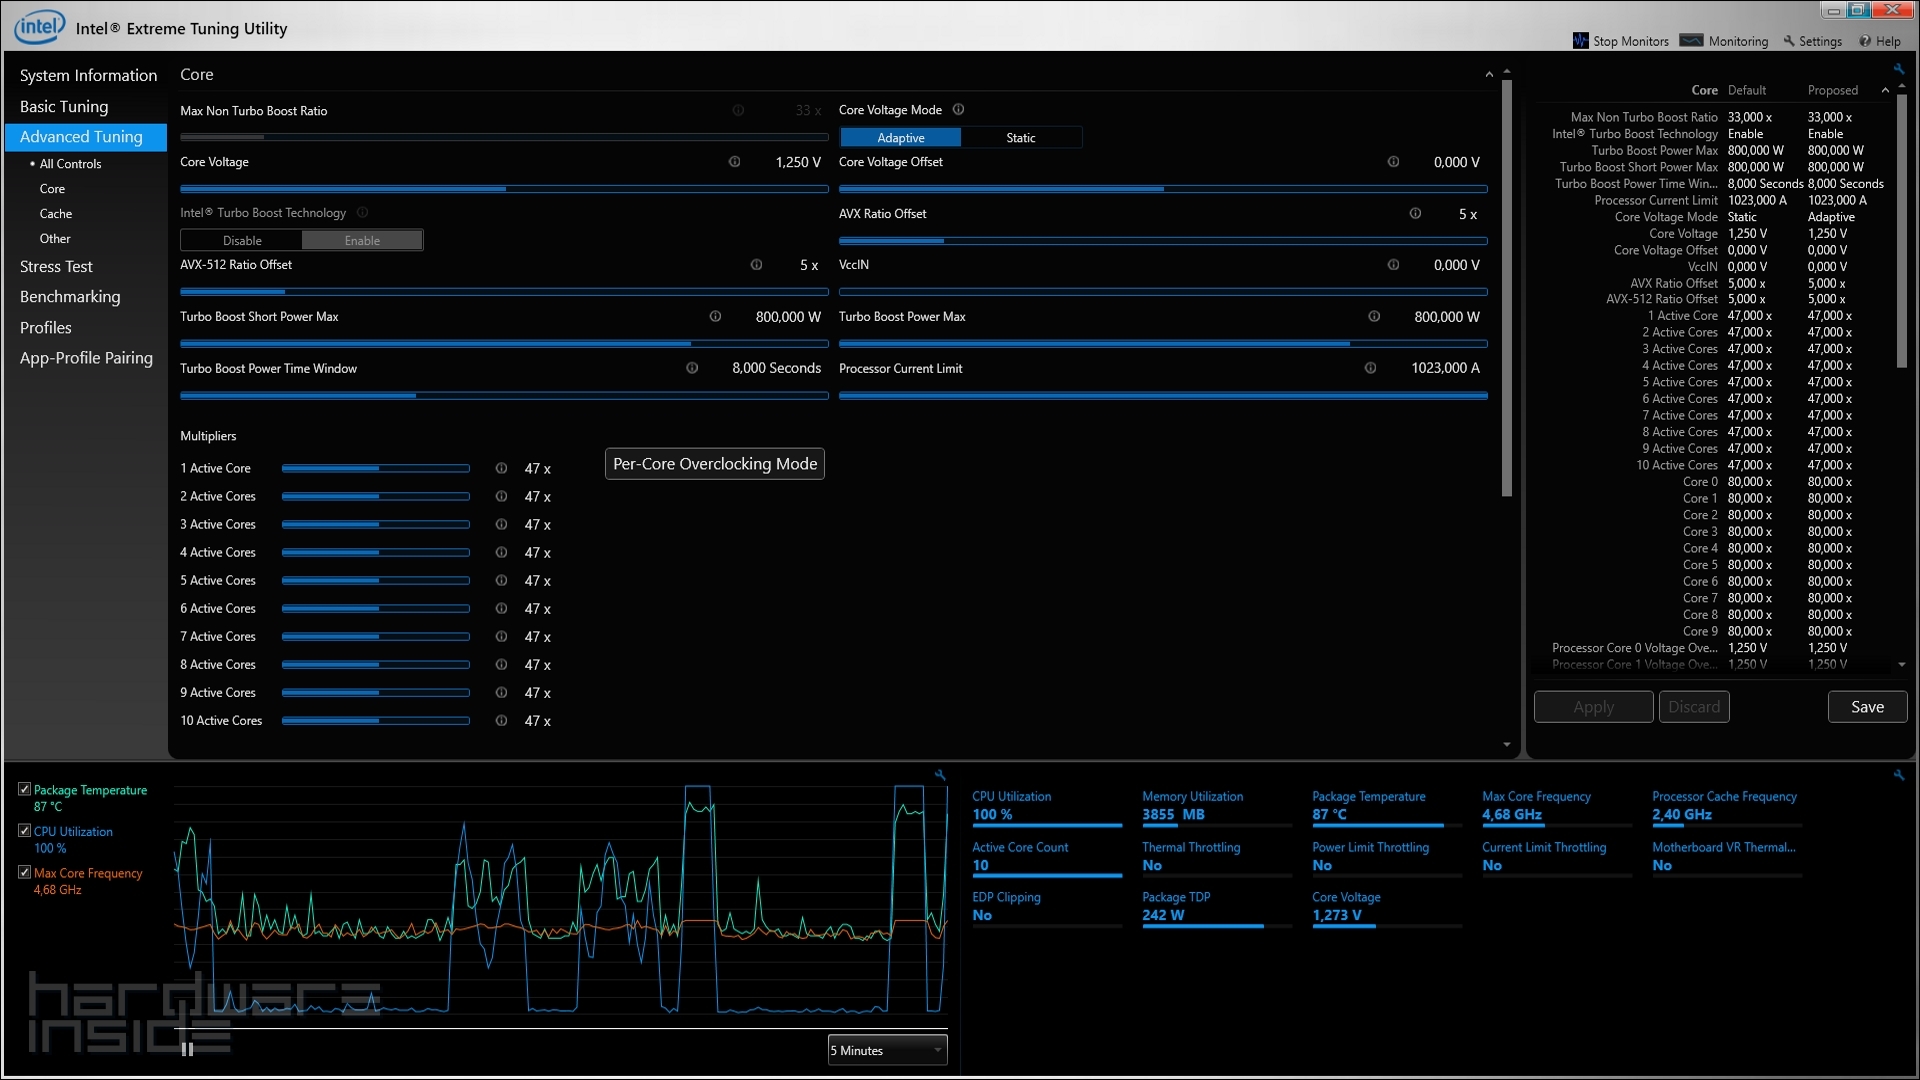Open Basic Tuning section
The width and height of the screenshot is (1920, 1080).
64,106
